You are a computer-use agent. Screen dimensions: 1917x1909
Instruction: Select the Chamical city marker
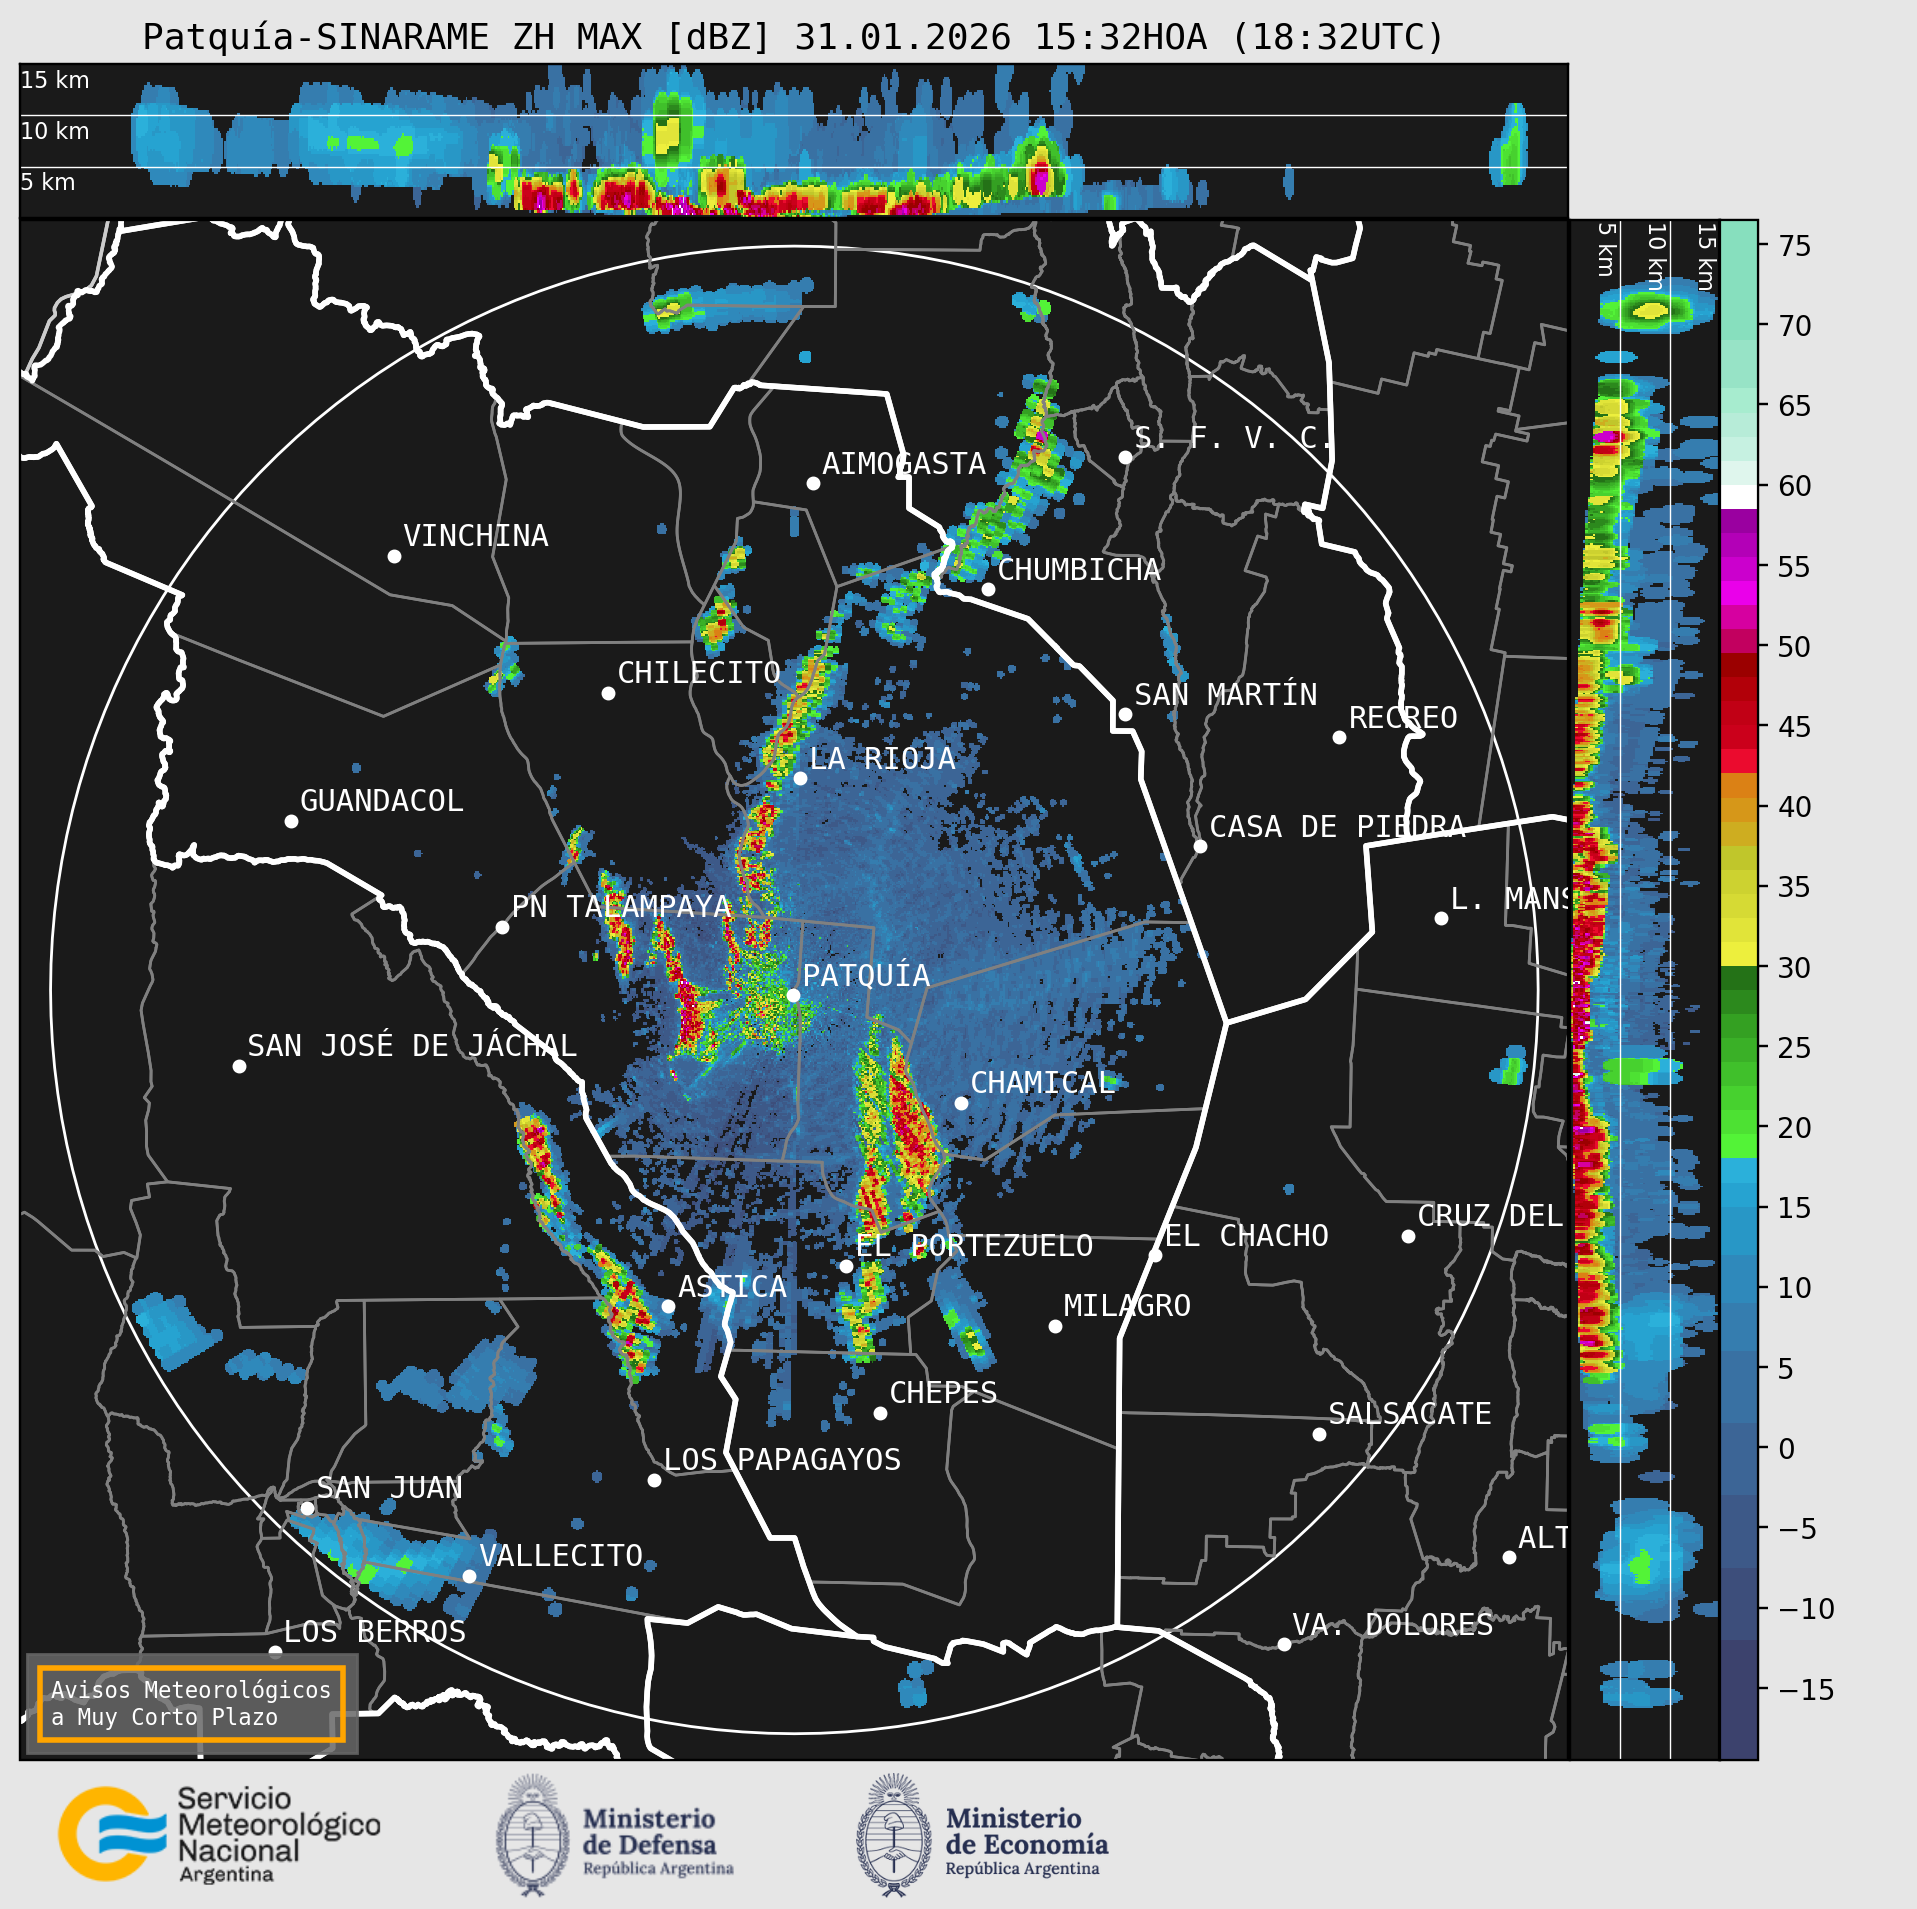click(x=961, y=1103)
